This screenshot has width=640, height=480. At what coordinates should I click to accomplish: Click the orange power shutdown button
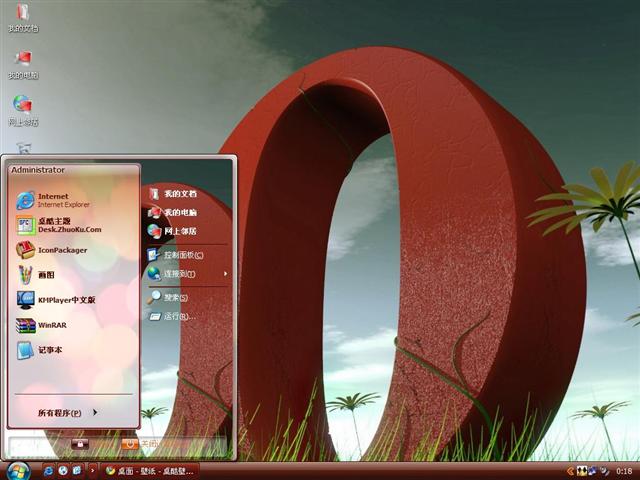130,444
